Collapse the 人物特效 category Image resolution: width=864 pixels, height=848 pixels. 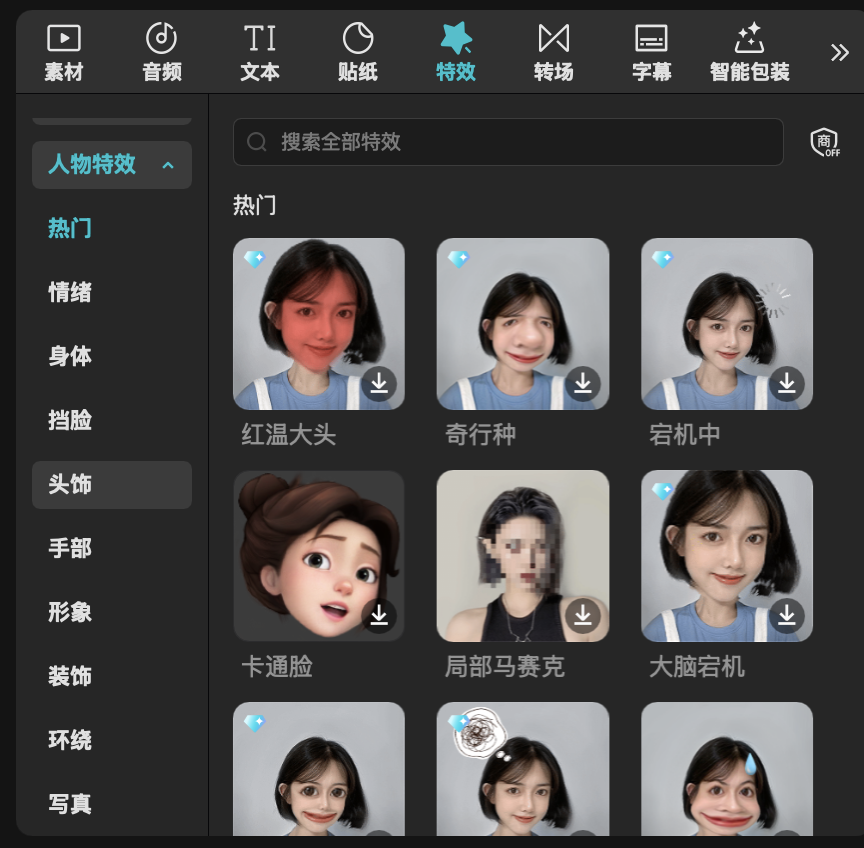pos(112,165)
